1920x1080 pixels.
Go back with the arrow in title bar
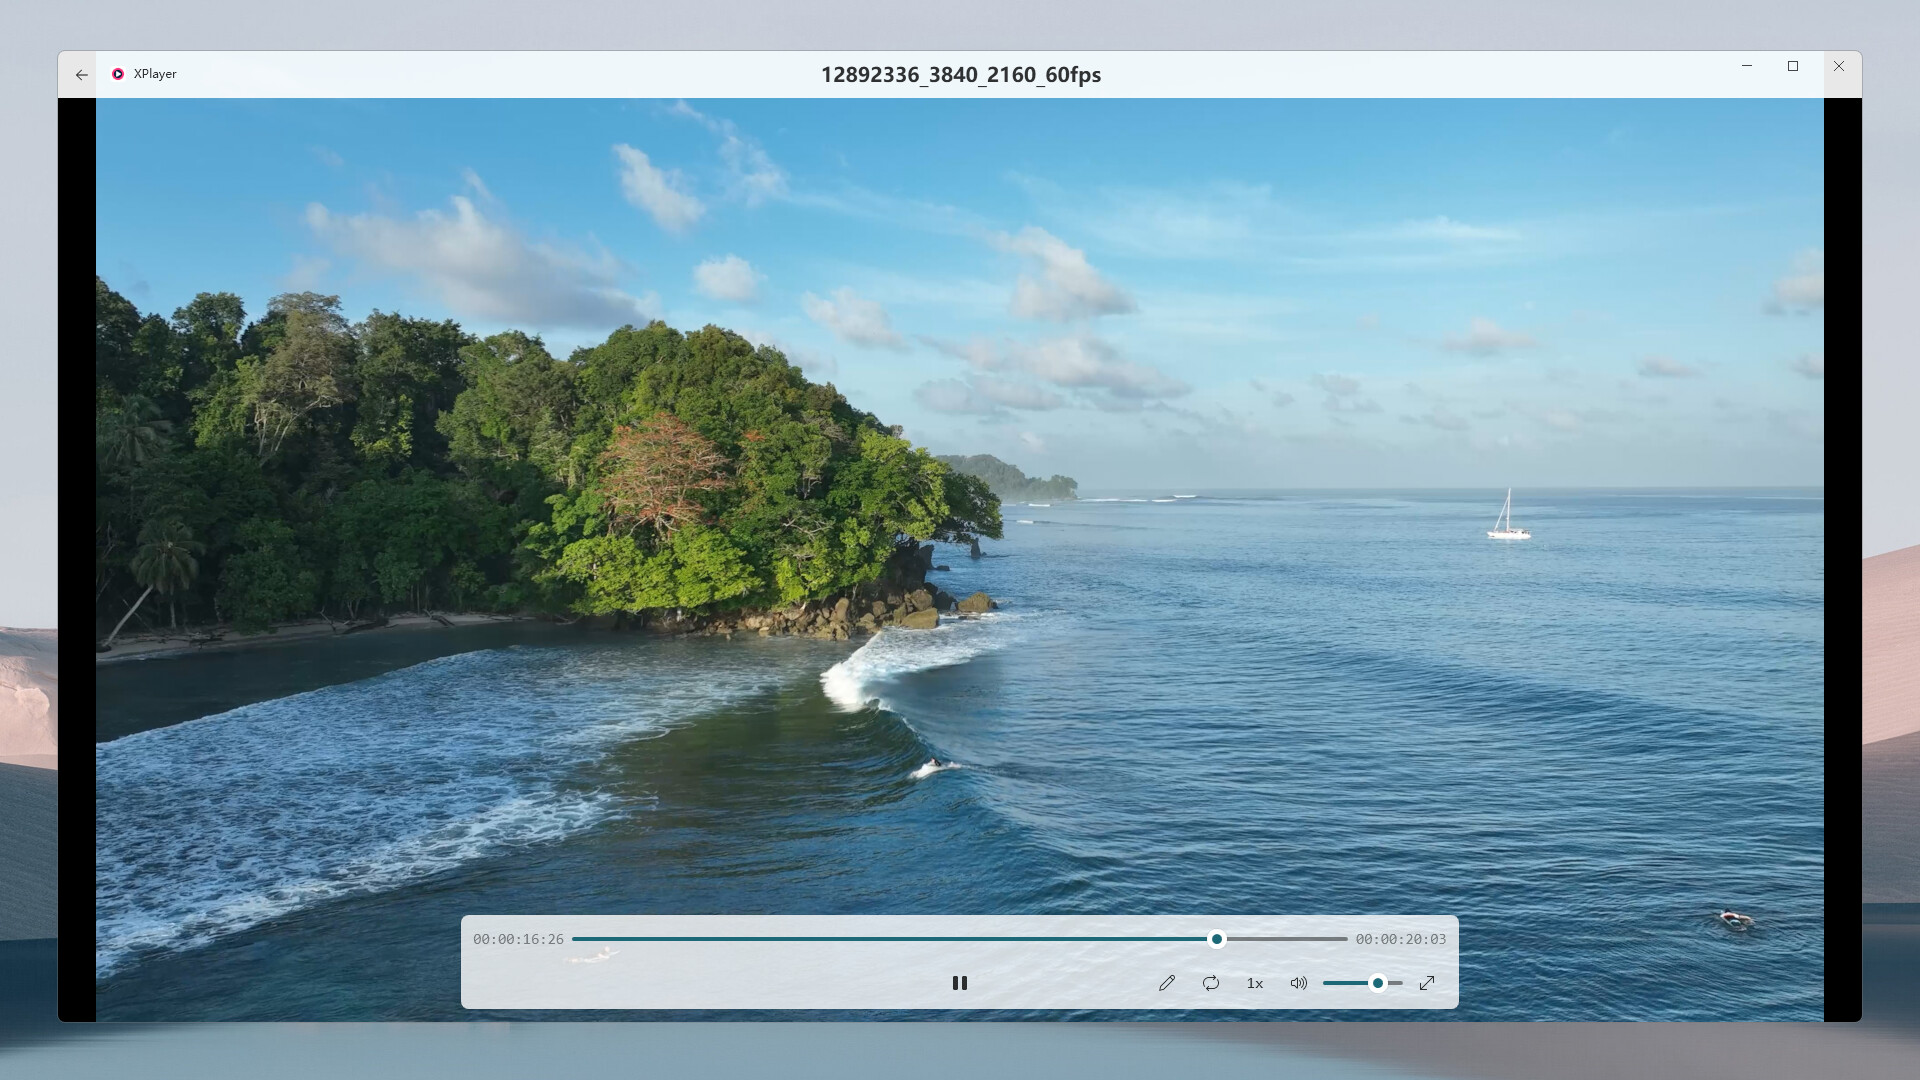pyautogui.click(x=81, y=74)
